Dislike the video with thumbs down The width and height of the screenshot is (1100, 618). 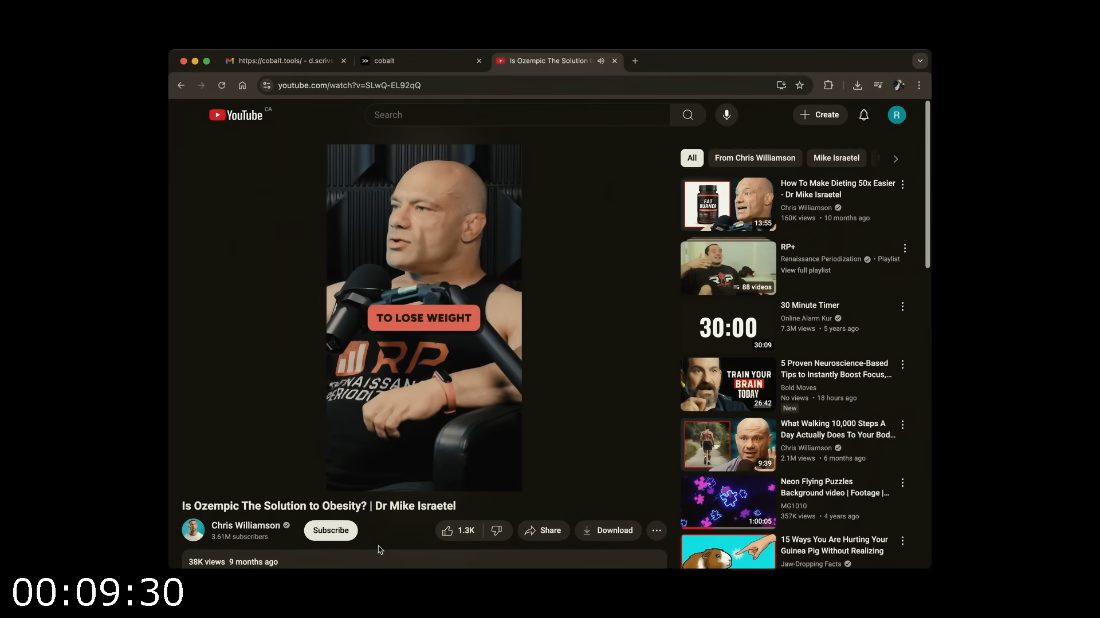(x=497, y=530)
